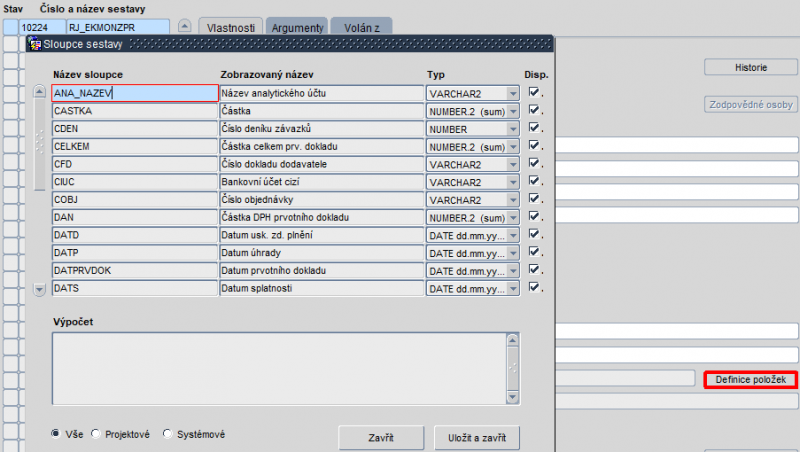The height and width of the screenshot is (452, 800).
Task: Click the column list scrollbar thumb
Action: click(x=40, y=144)
